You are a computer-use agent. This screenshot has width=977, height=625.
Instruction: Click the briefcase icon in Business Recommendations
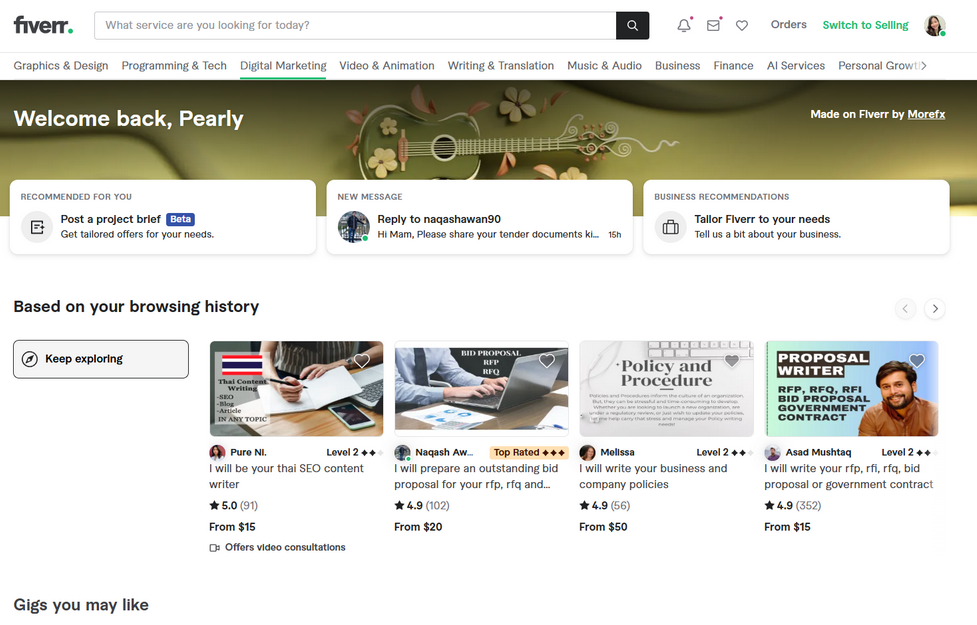pyautogui.click(x=670, y=227)
